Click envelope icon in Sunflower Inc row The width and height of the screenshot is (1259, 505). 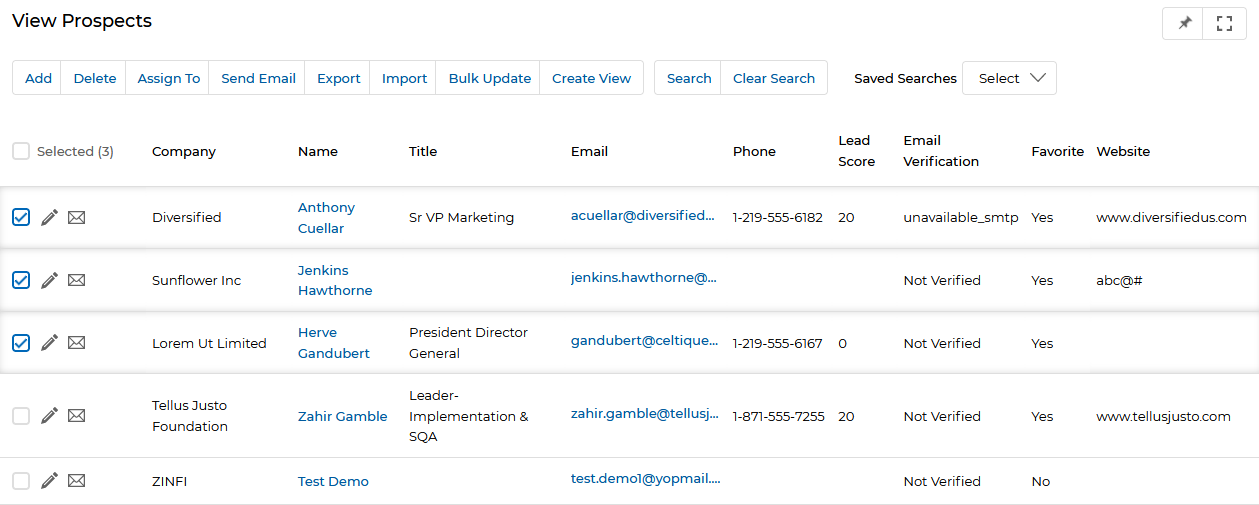coord(76,280)
